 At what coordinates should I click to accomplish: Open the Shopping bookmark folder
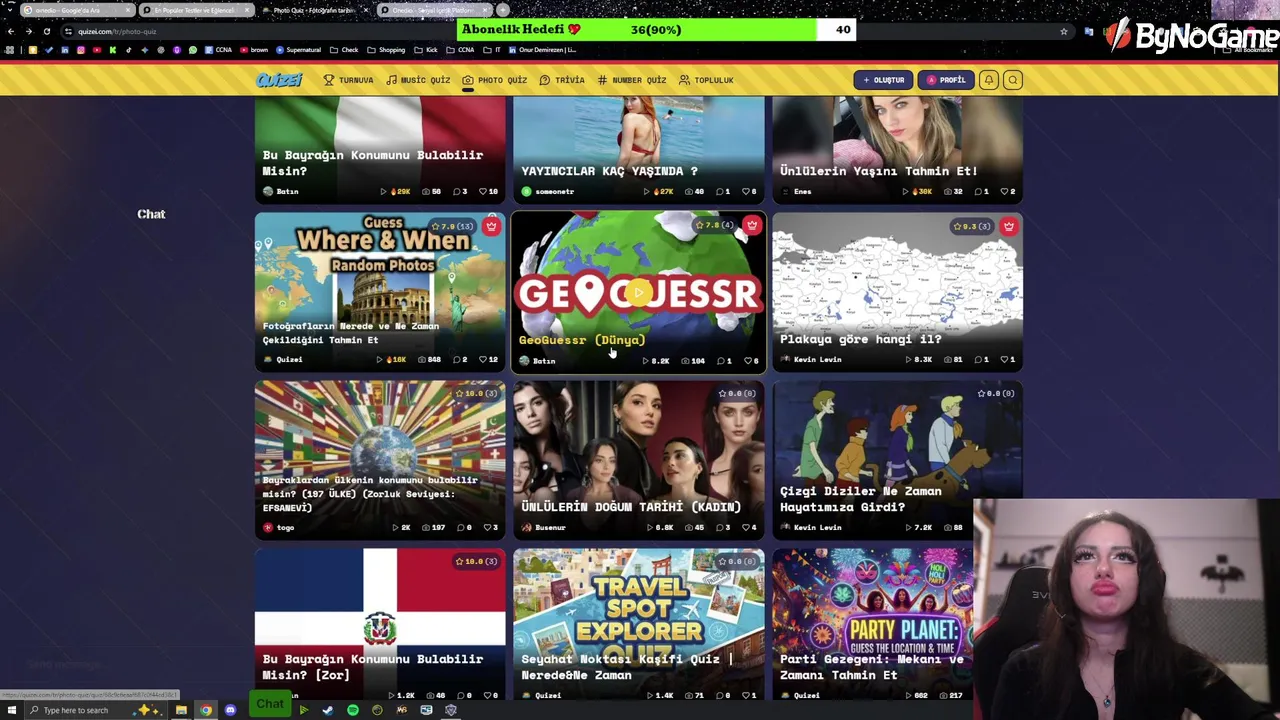(387, 50)
